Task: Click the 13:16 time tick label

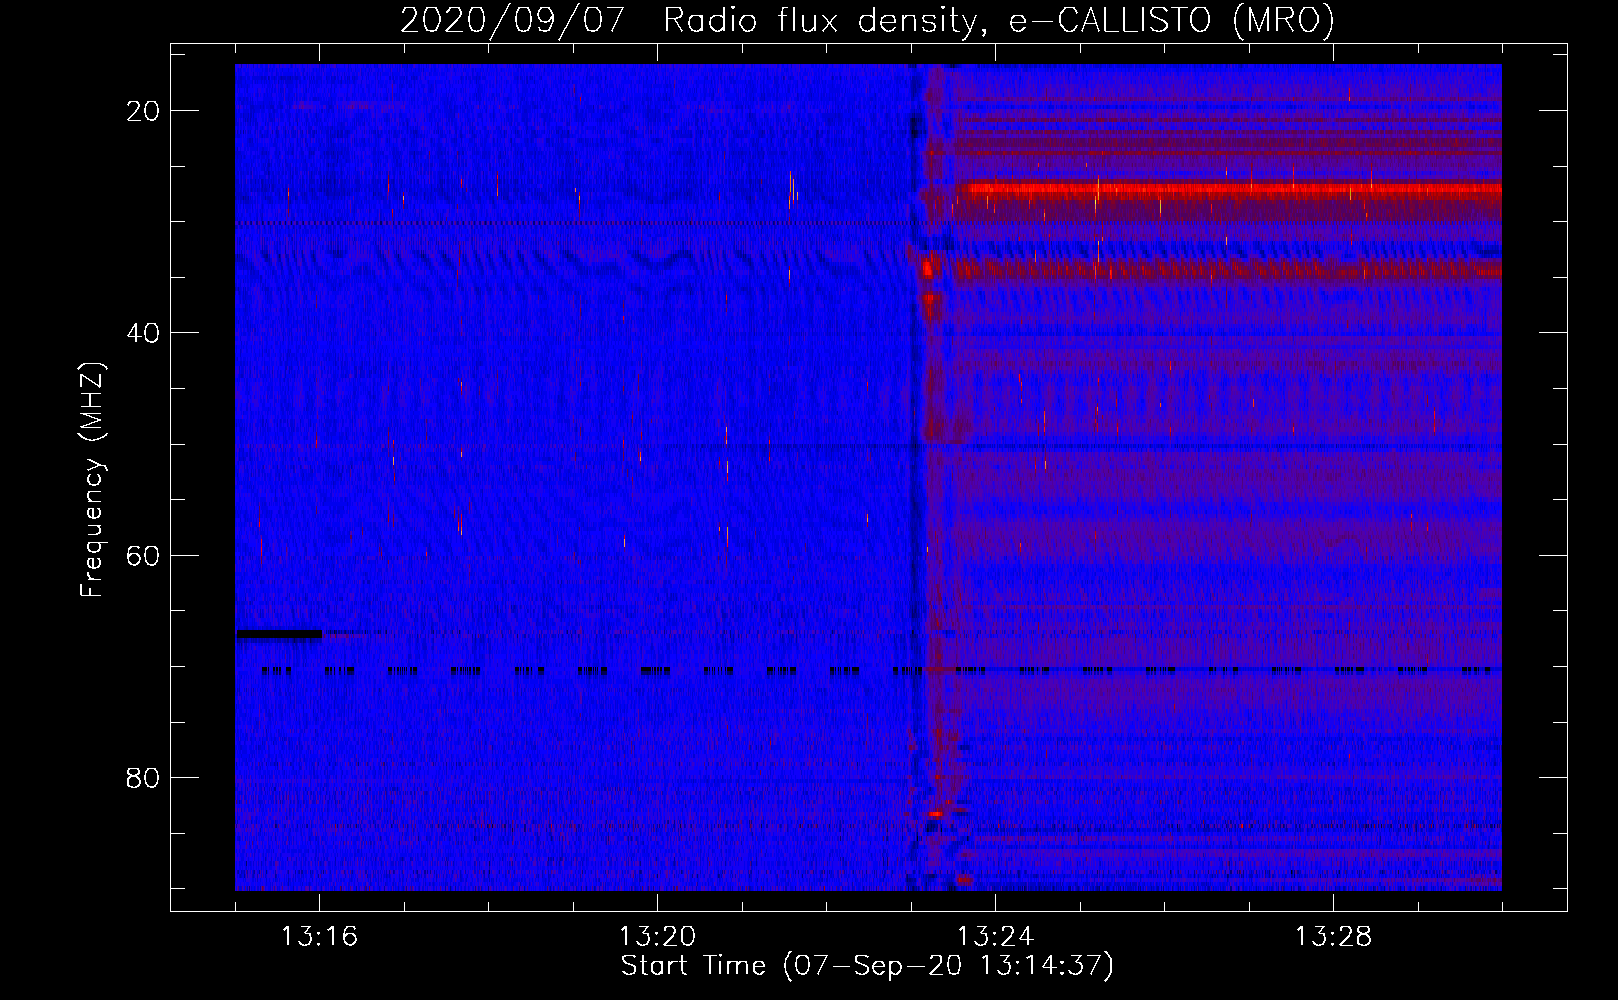Action: 319,937
